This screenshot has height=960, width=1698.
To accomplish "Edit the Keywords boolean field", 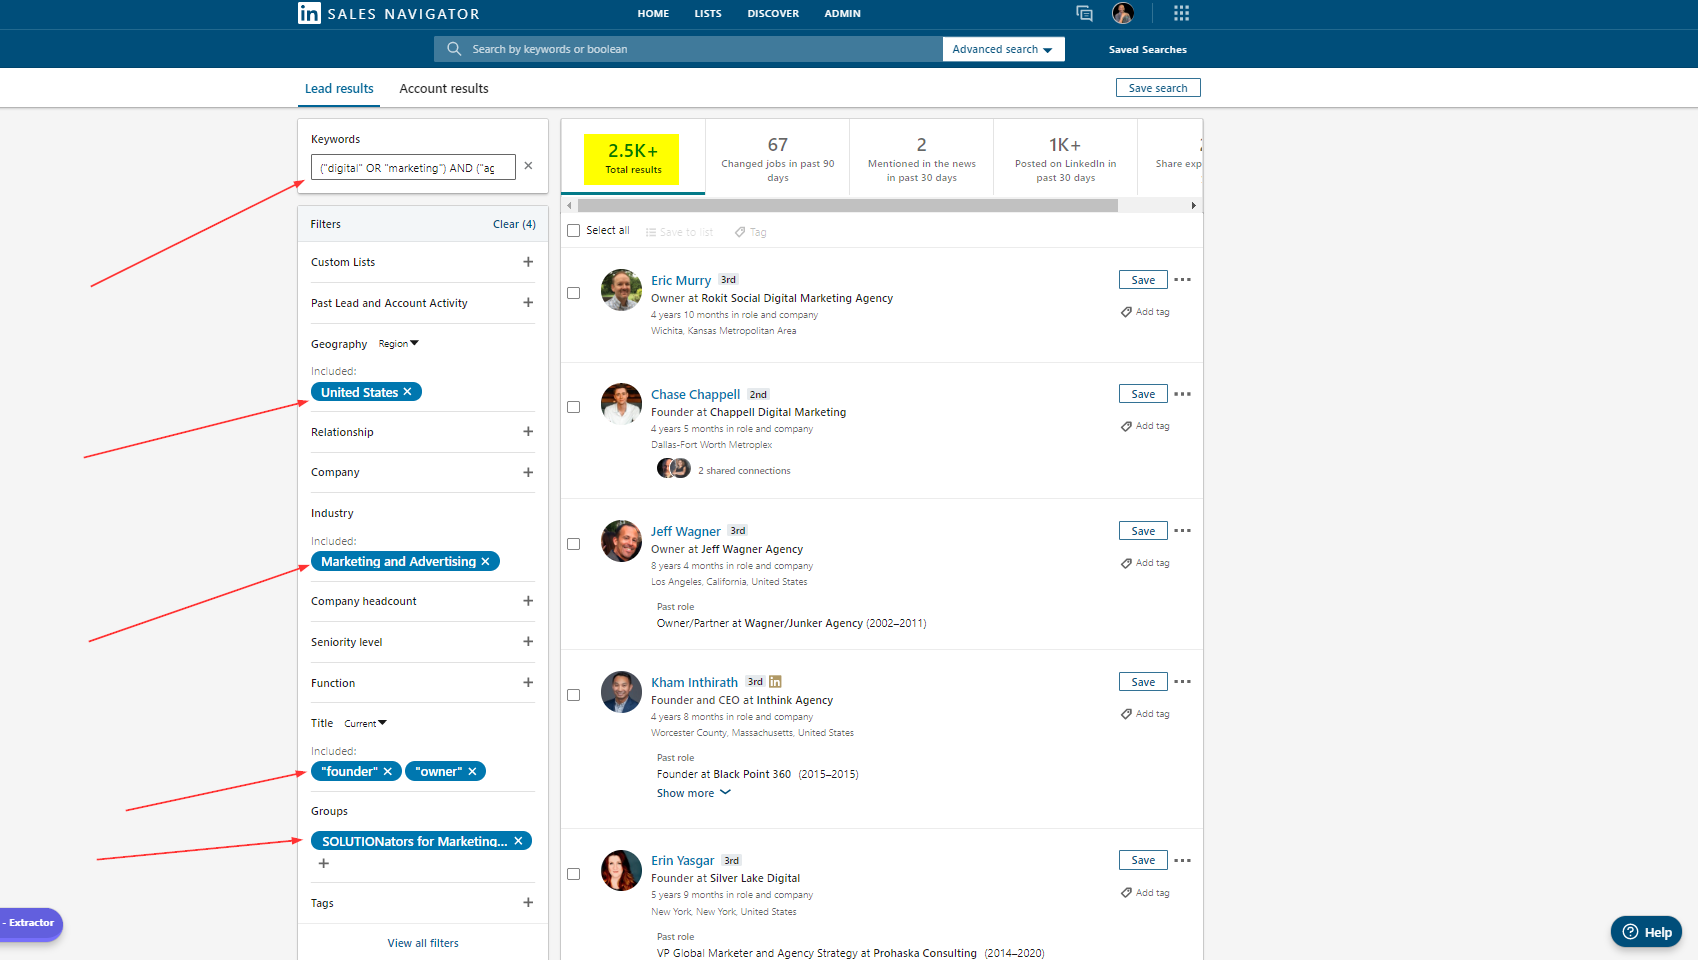I will tap(413, 167).
